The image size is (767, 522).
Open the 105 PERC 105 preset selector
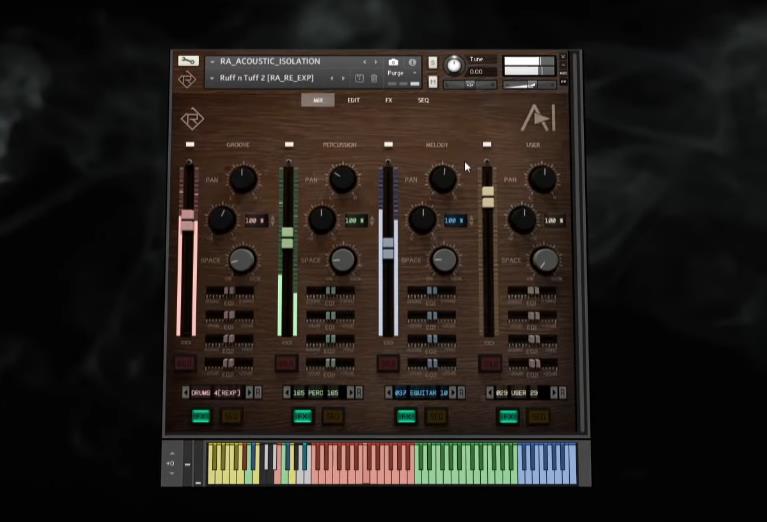pos(319,392)
